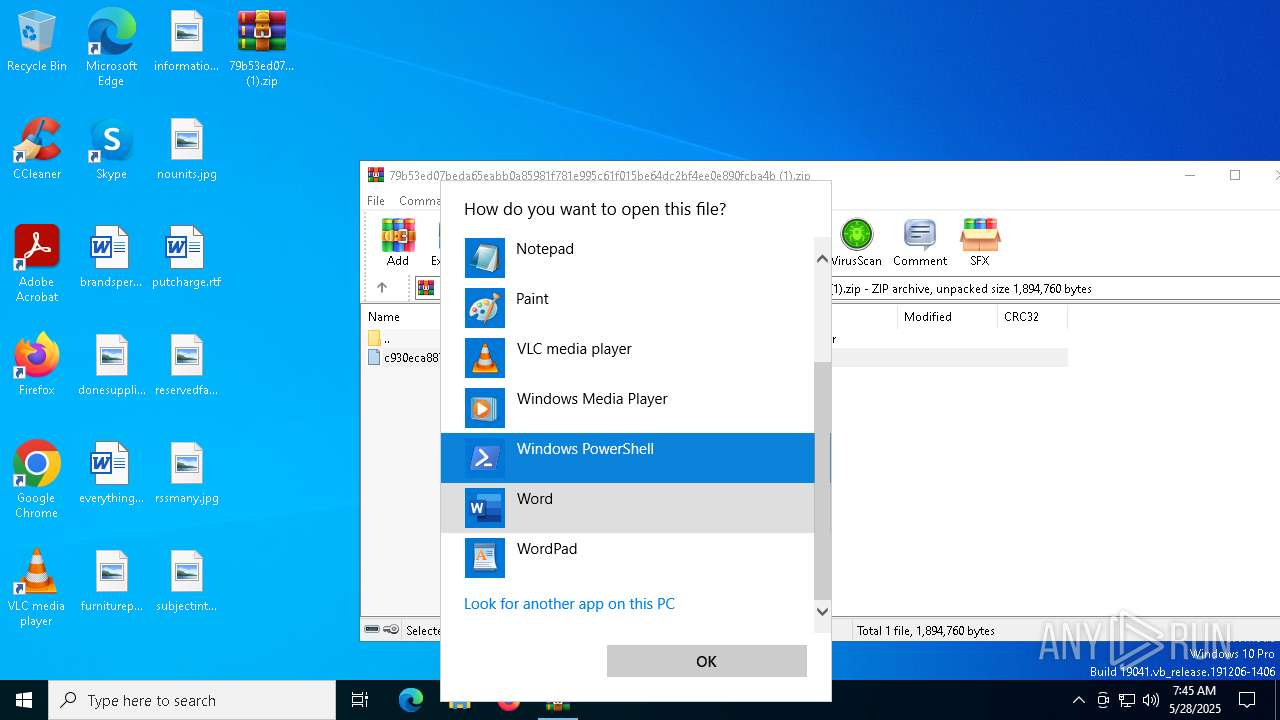Click the WinRAR Add toolbar icon

click(398, 243)
